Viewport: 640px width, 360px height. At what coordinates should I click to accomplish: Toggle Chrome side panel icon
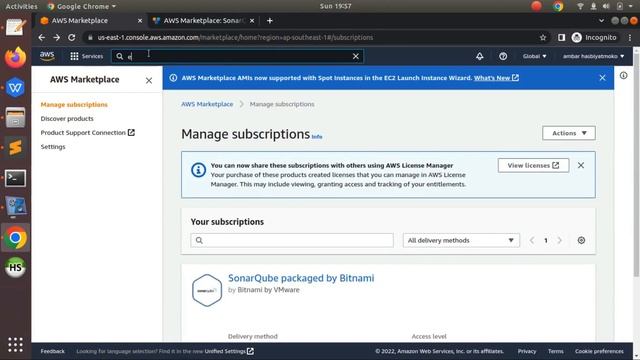[x=562, y=38]
